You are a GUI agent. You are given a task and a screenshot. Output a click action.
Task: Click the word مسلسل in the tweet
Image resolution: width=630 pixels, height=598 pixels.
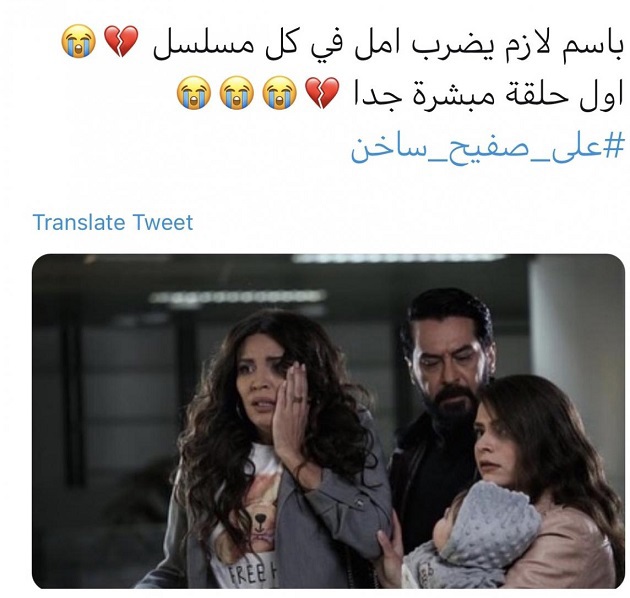point(203,45)
